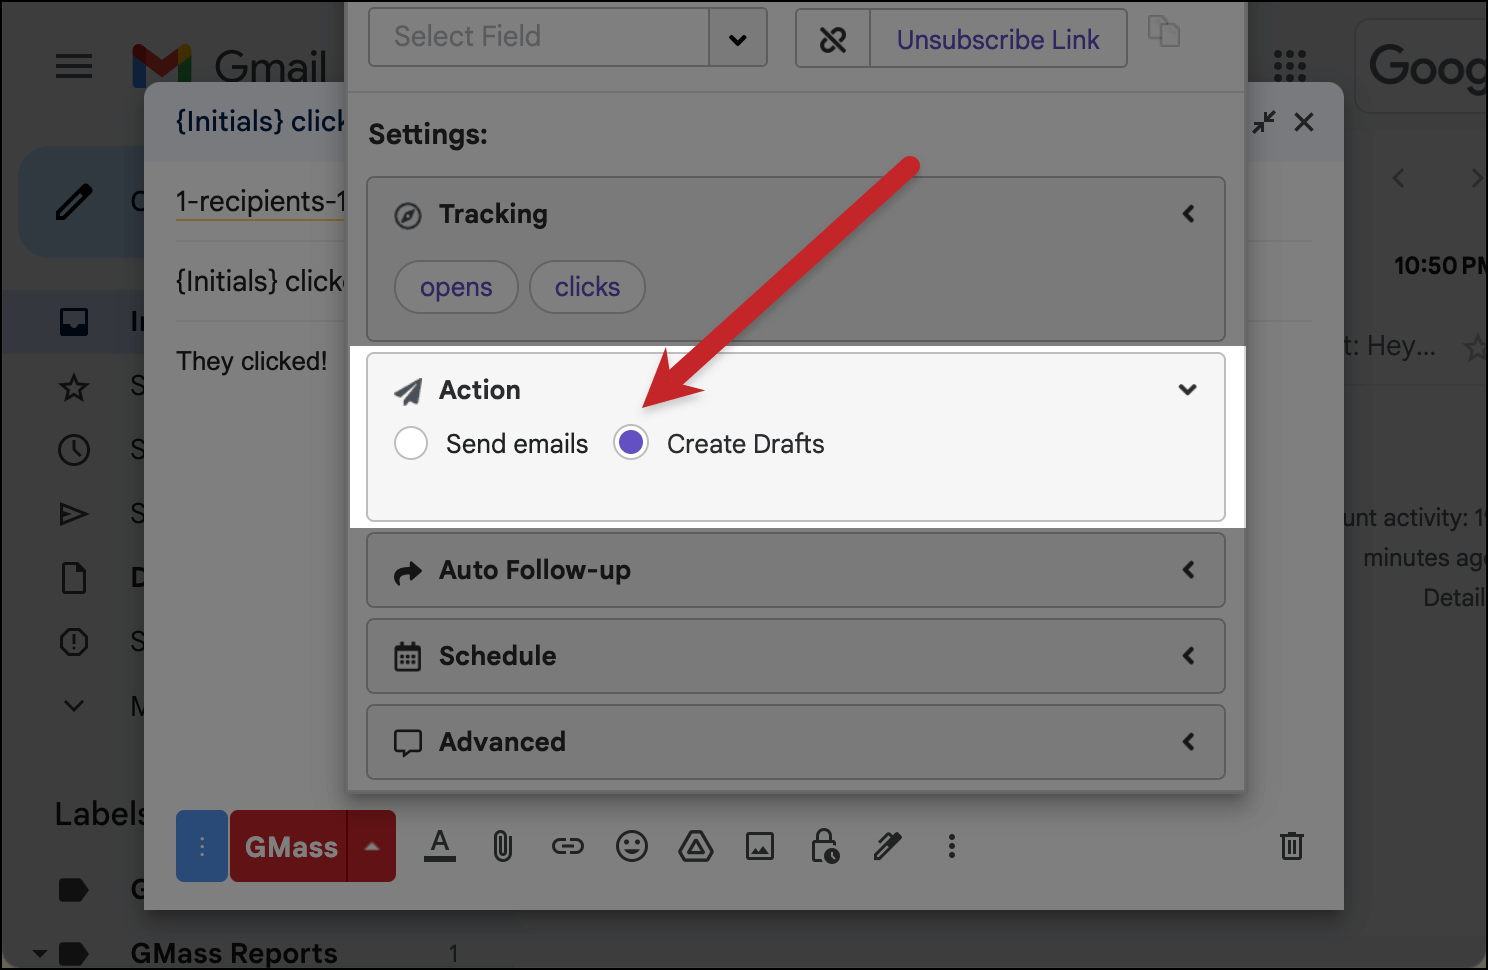Click the 'They clicked!' message body
The image size is (1488, 970).
(x=252, y=361)
